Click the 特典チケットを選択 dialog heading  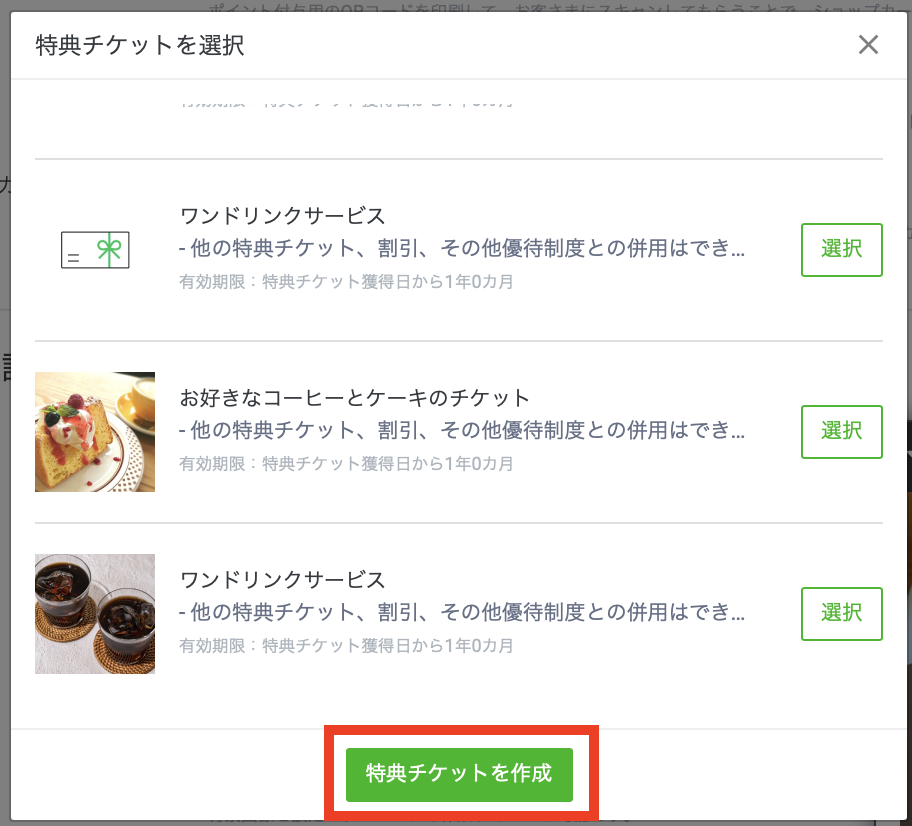tap(140, 46)
